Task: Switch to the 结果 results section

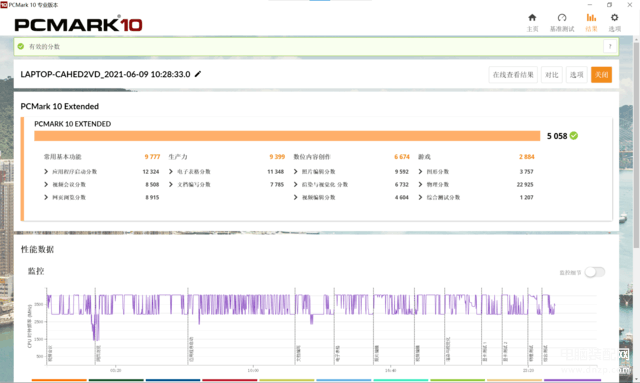Action: 591,22
